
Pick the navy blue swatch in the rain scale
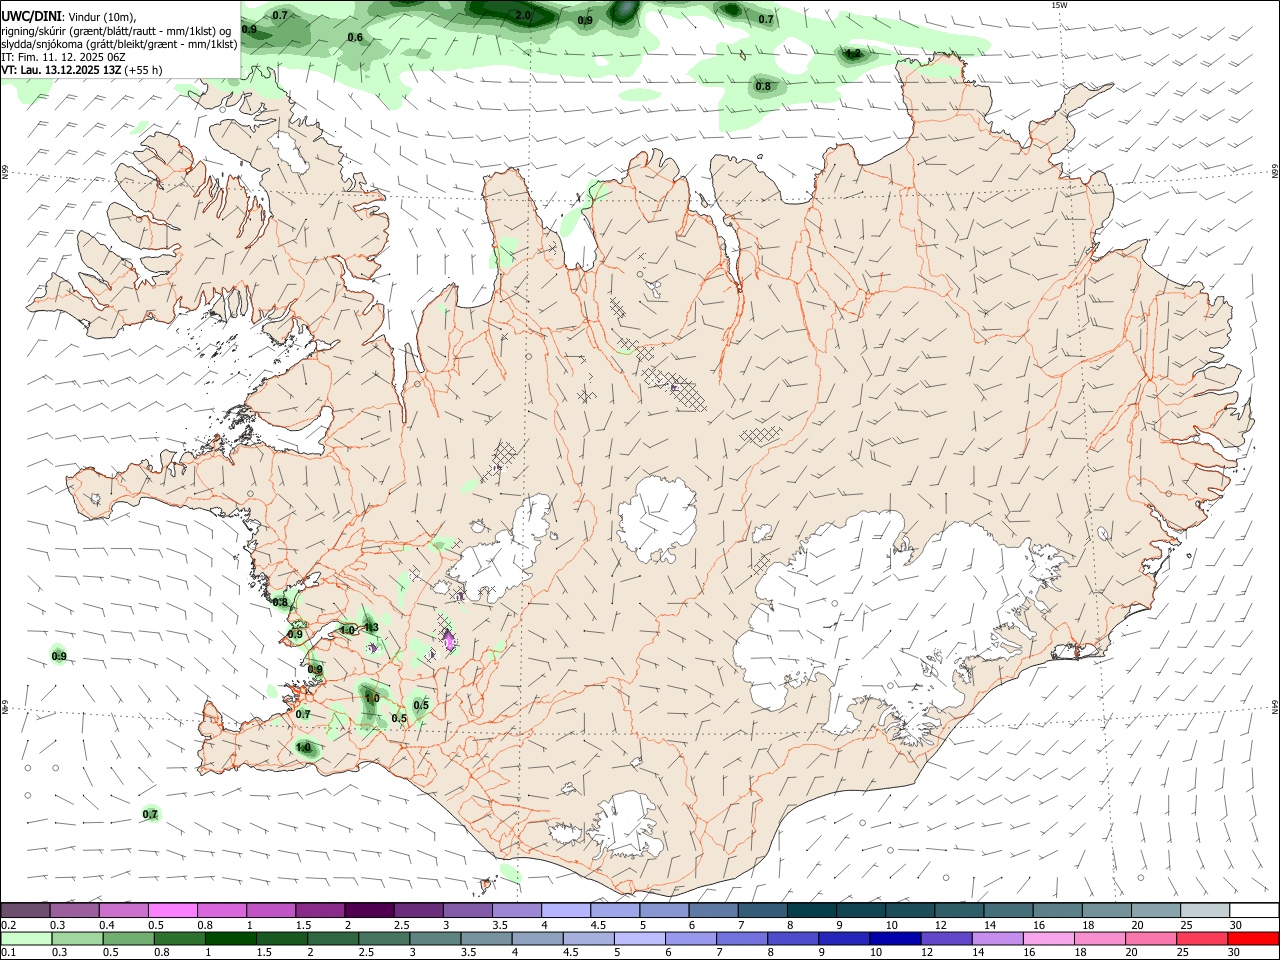(893, 938)
